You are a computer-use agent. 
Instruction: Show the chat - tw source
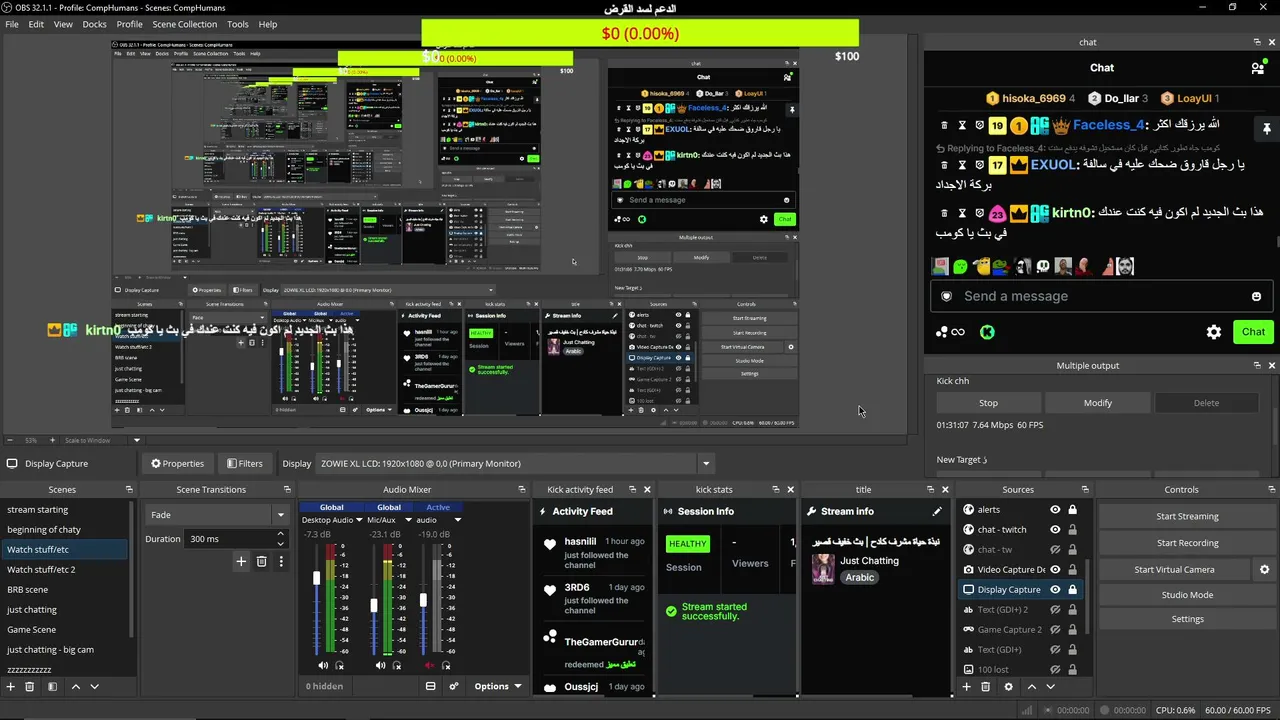[1054, 550]
